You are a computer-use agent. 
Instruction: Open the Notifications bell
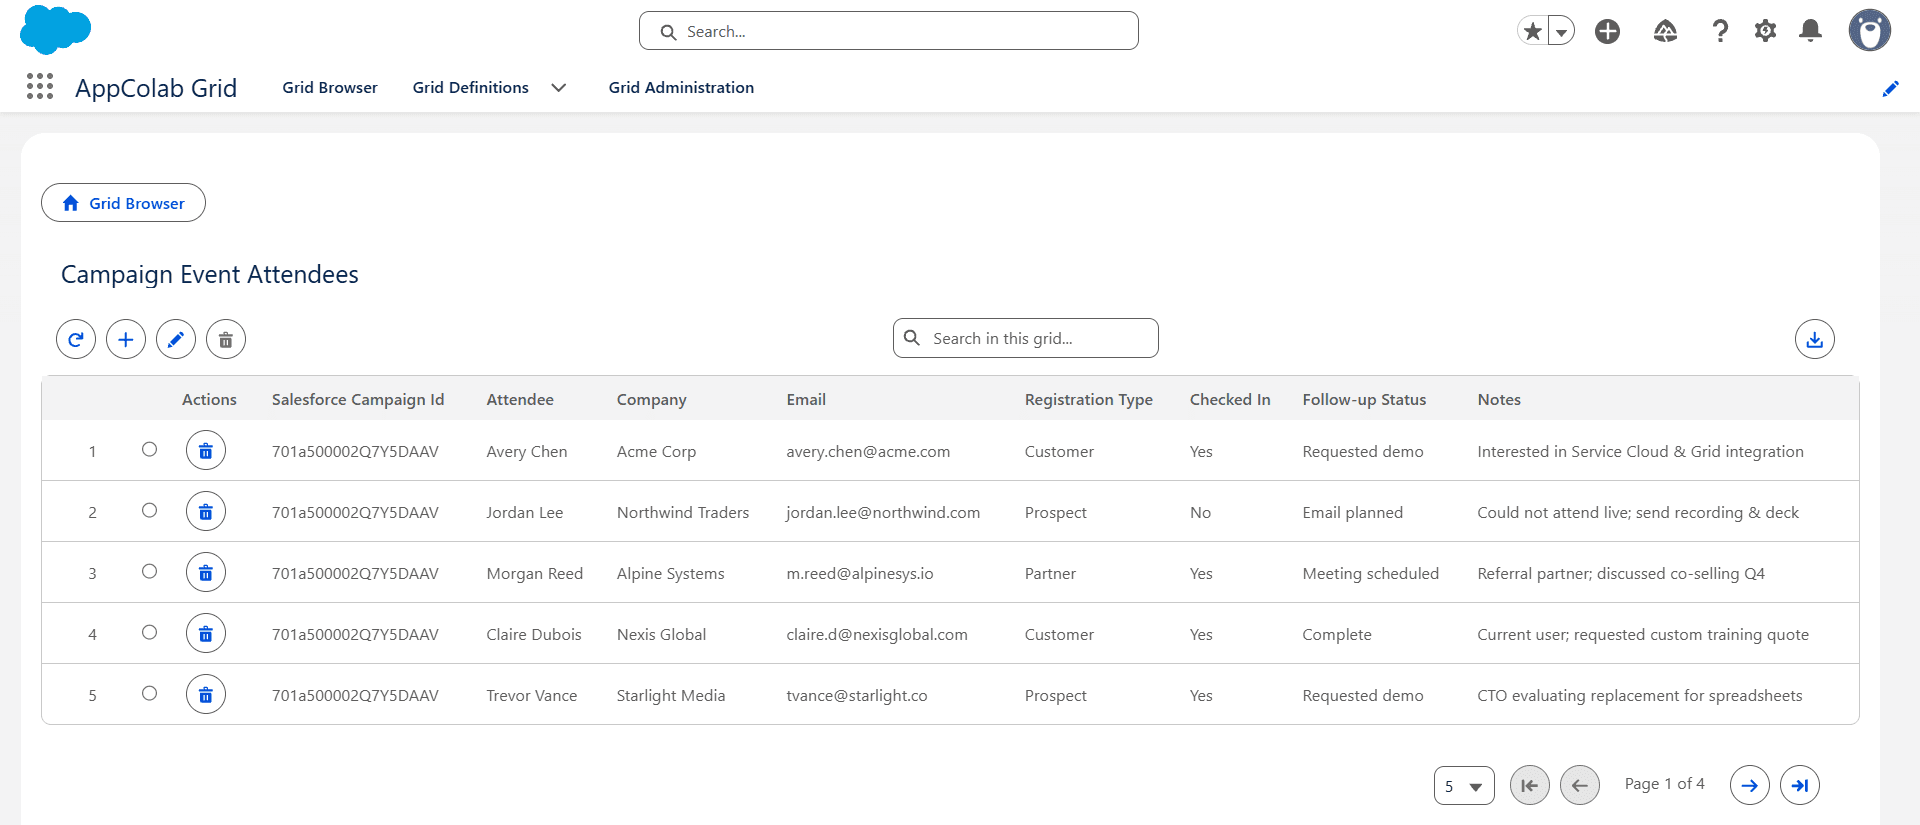click(1810, 31)
